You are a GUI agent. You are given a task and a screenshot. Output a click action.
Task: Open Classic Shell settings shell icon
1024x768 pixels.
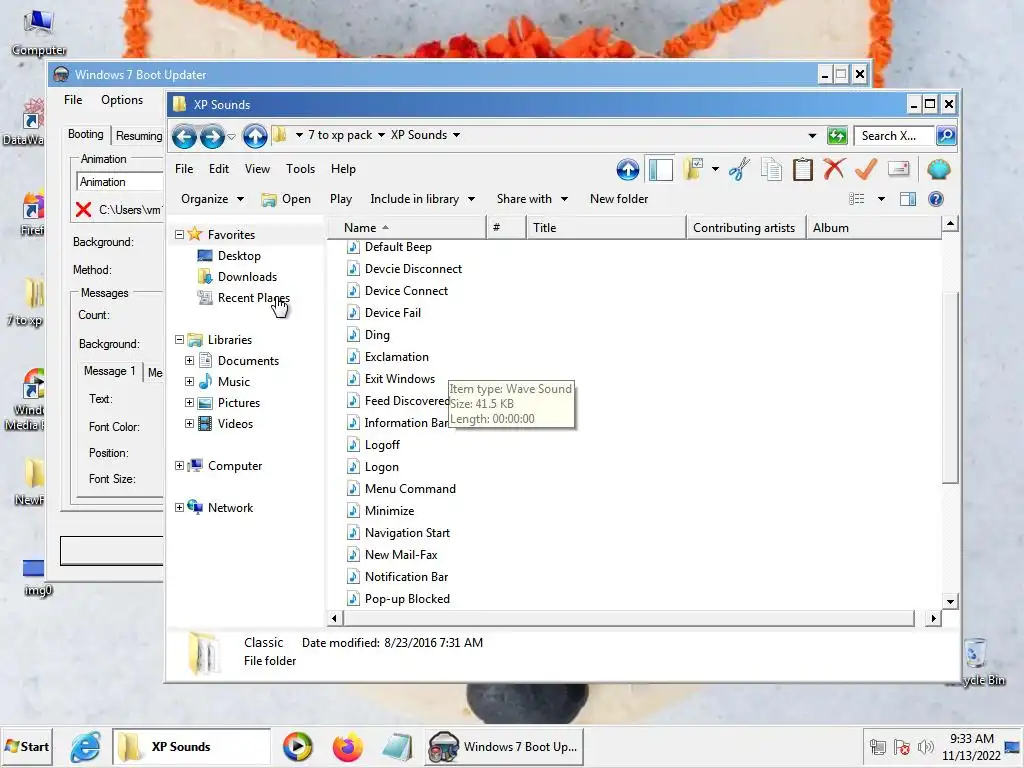pos(938,170)
